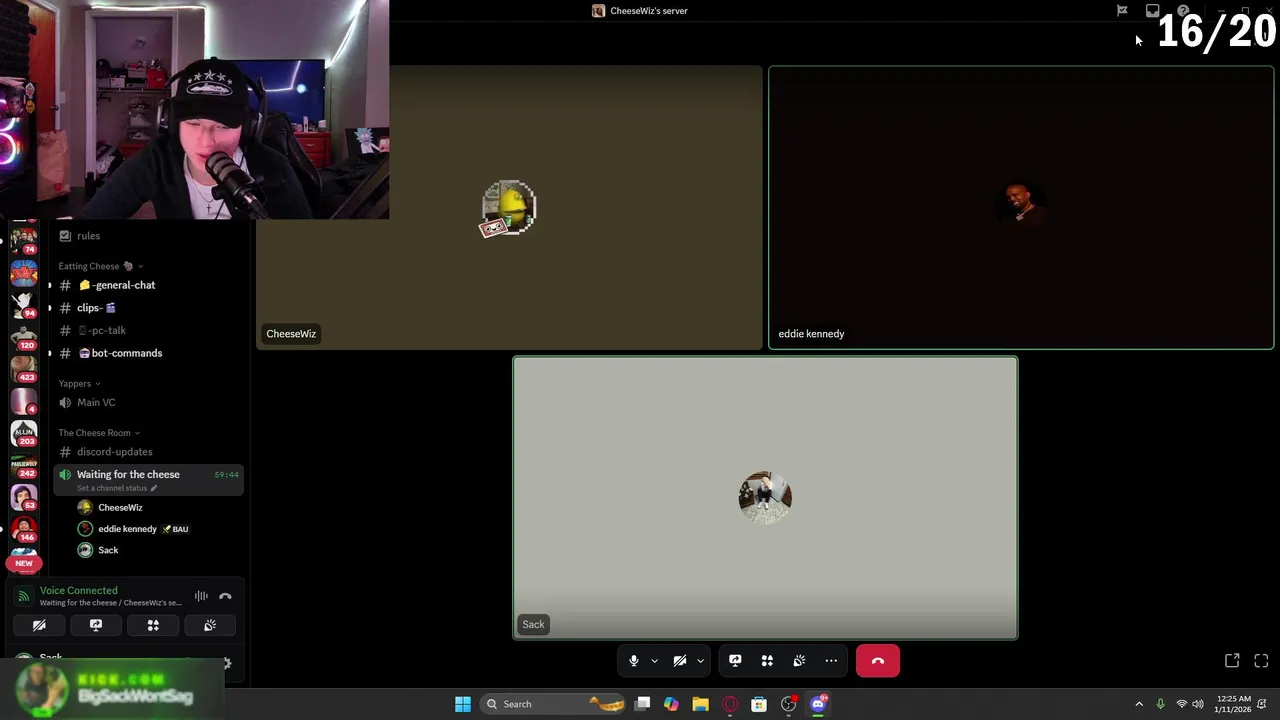This screenshot has height=720, width=1280.
Task: Open OBS Studio from taskbar
Action: coord(789,704)
